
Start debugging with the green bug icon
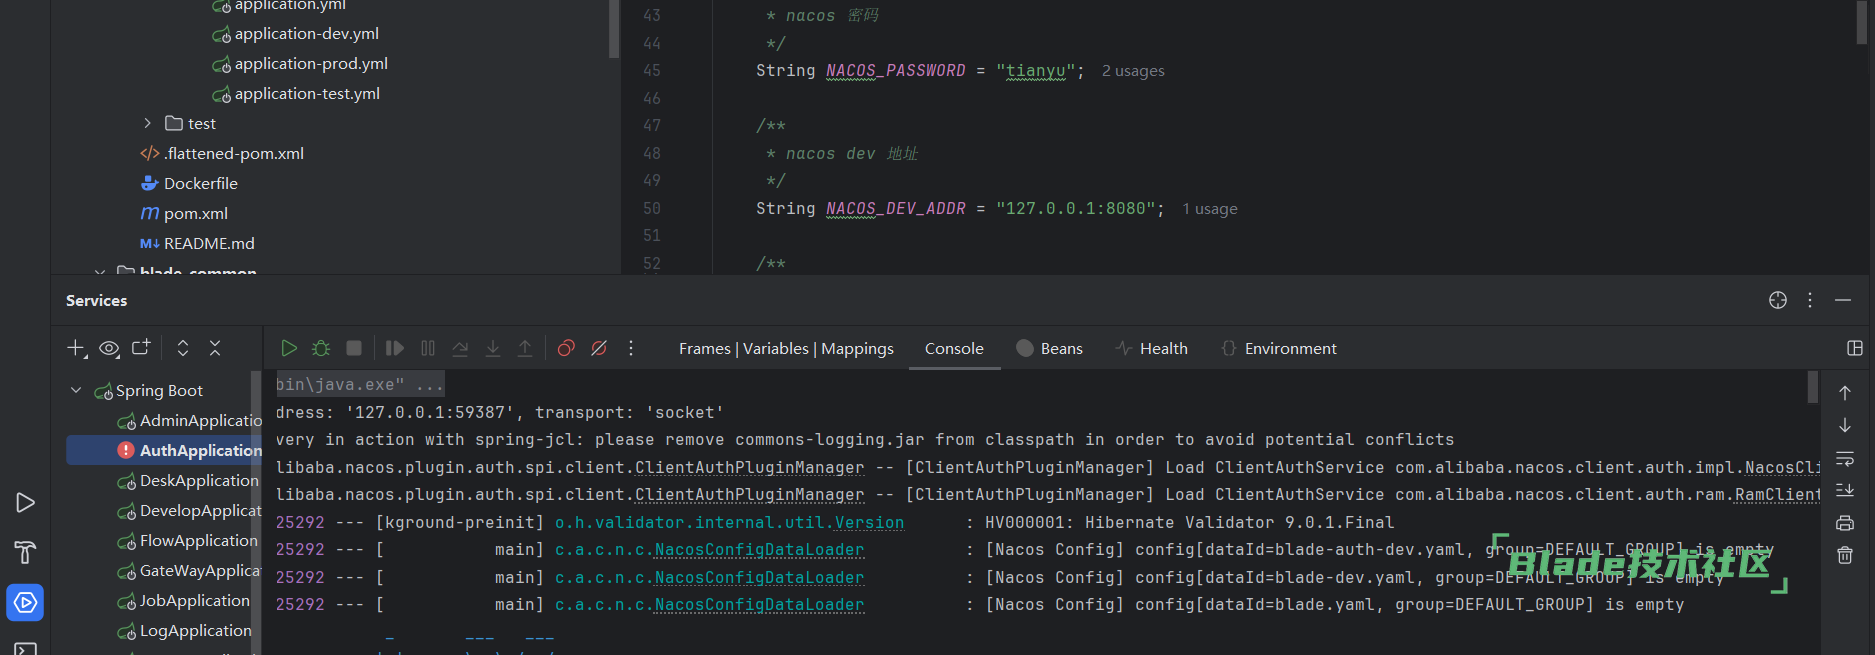click(321, 348)
